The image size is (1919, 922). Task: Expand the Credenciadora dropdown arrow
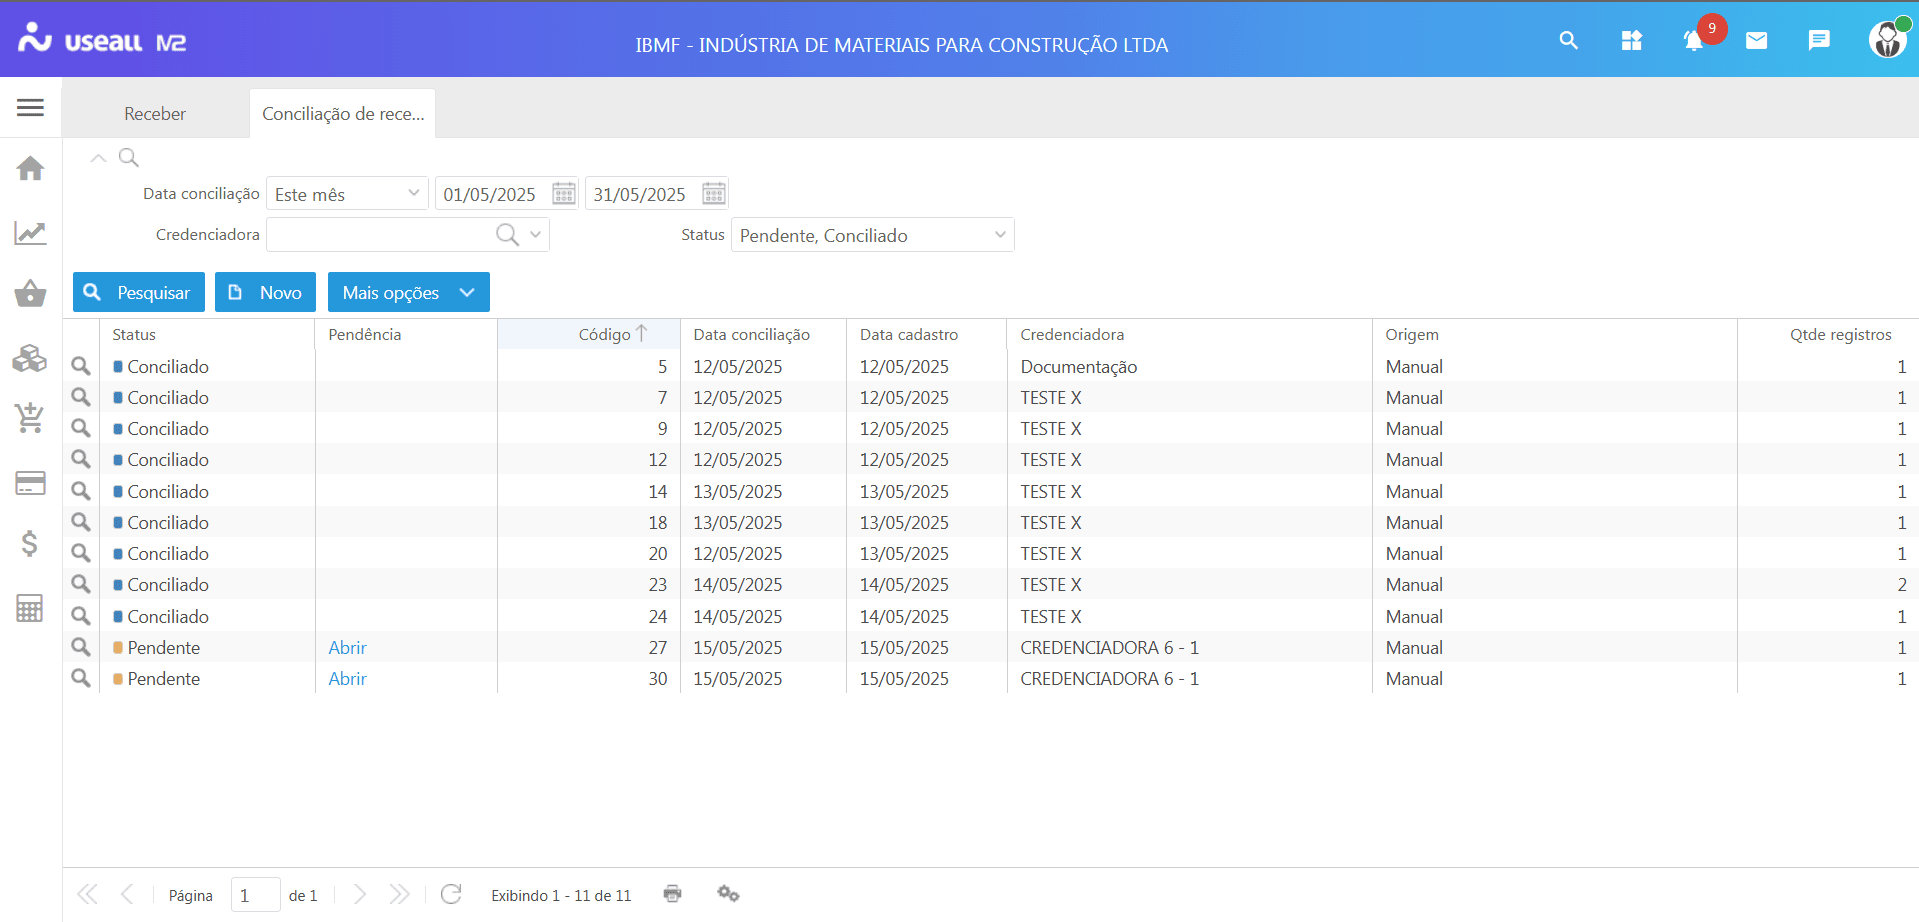tap(536, 234)
